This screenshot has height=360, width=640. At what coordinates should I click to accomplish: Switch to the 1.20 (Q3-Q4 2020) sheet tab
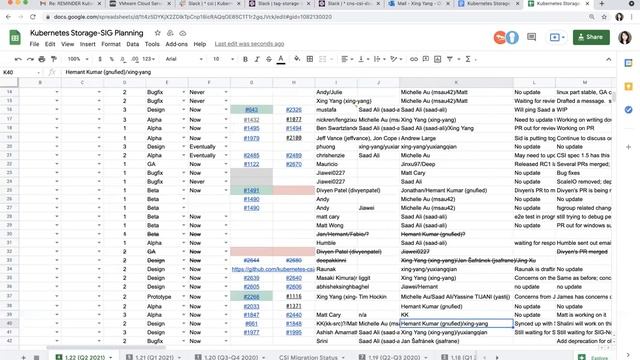click(x=231, y=357)
